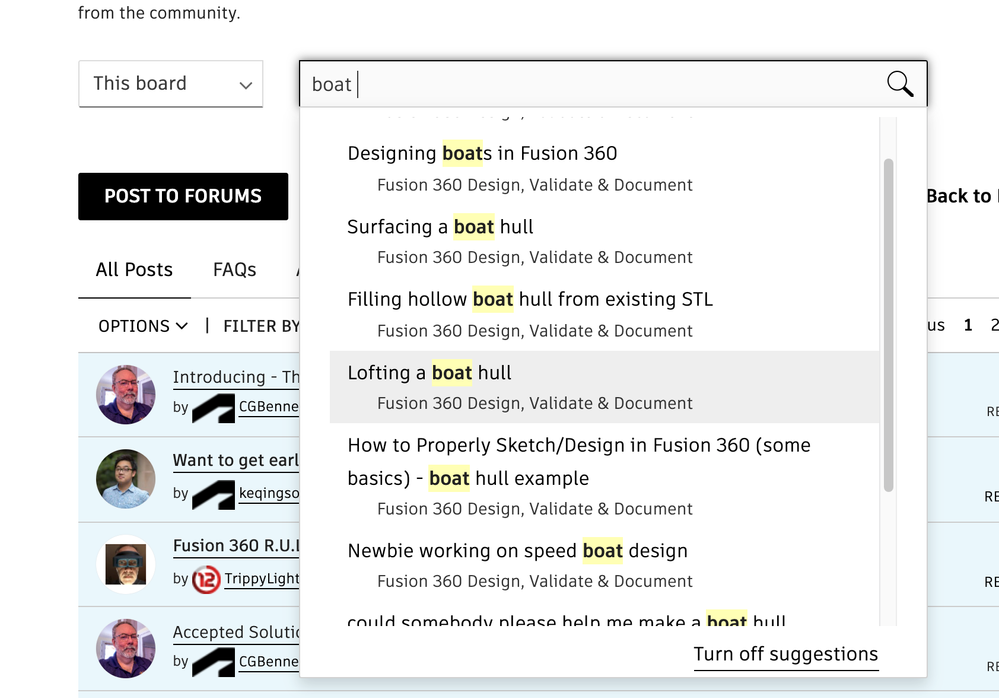Open the 'Accepted Solution' post title
This screenshot has height=698, width=999.
(x=236, y=632)
